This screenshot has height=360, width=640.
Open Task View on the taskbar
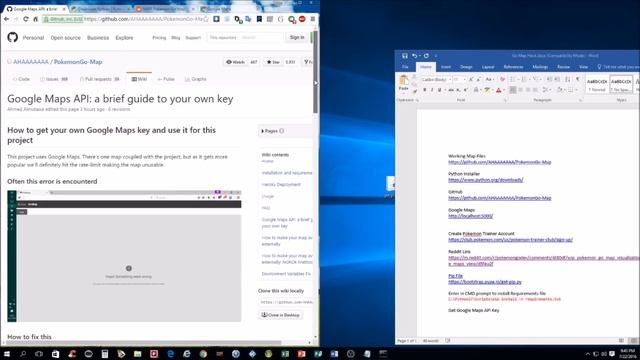tap(39, 354)
